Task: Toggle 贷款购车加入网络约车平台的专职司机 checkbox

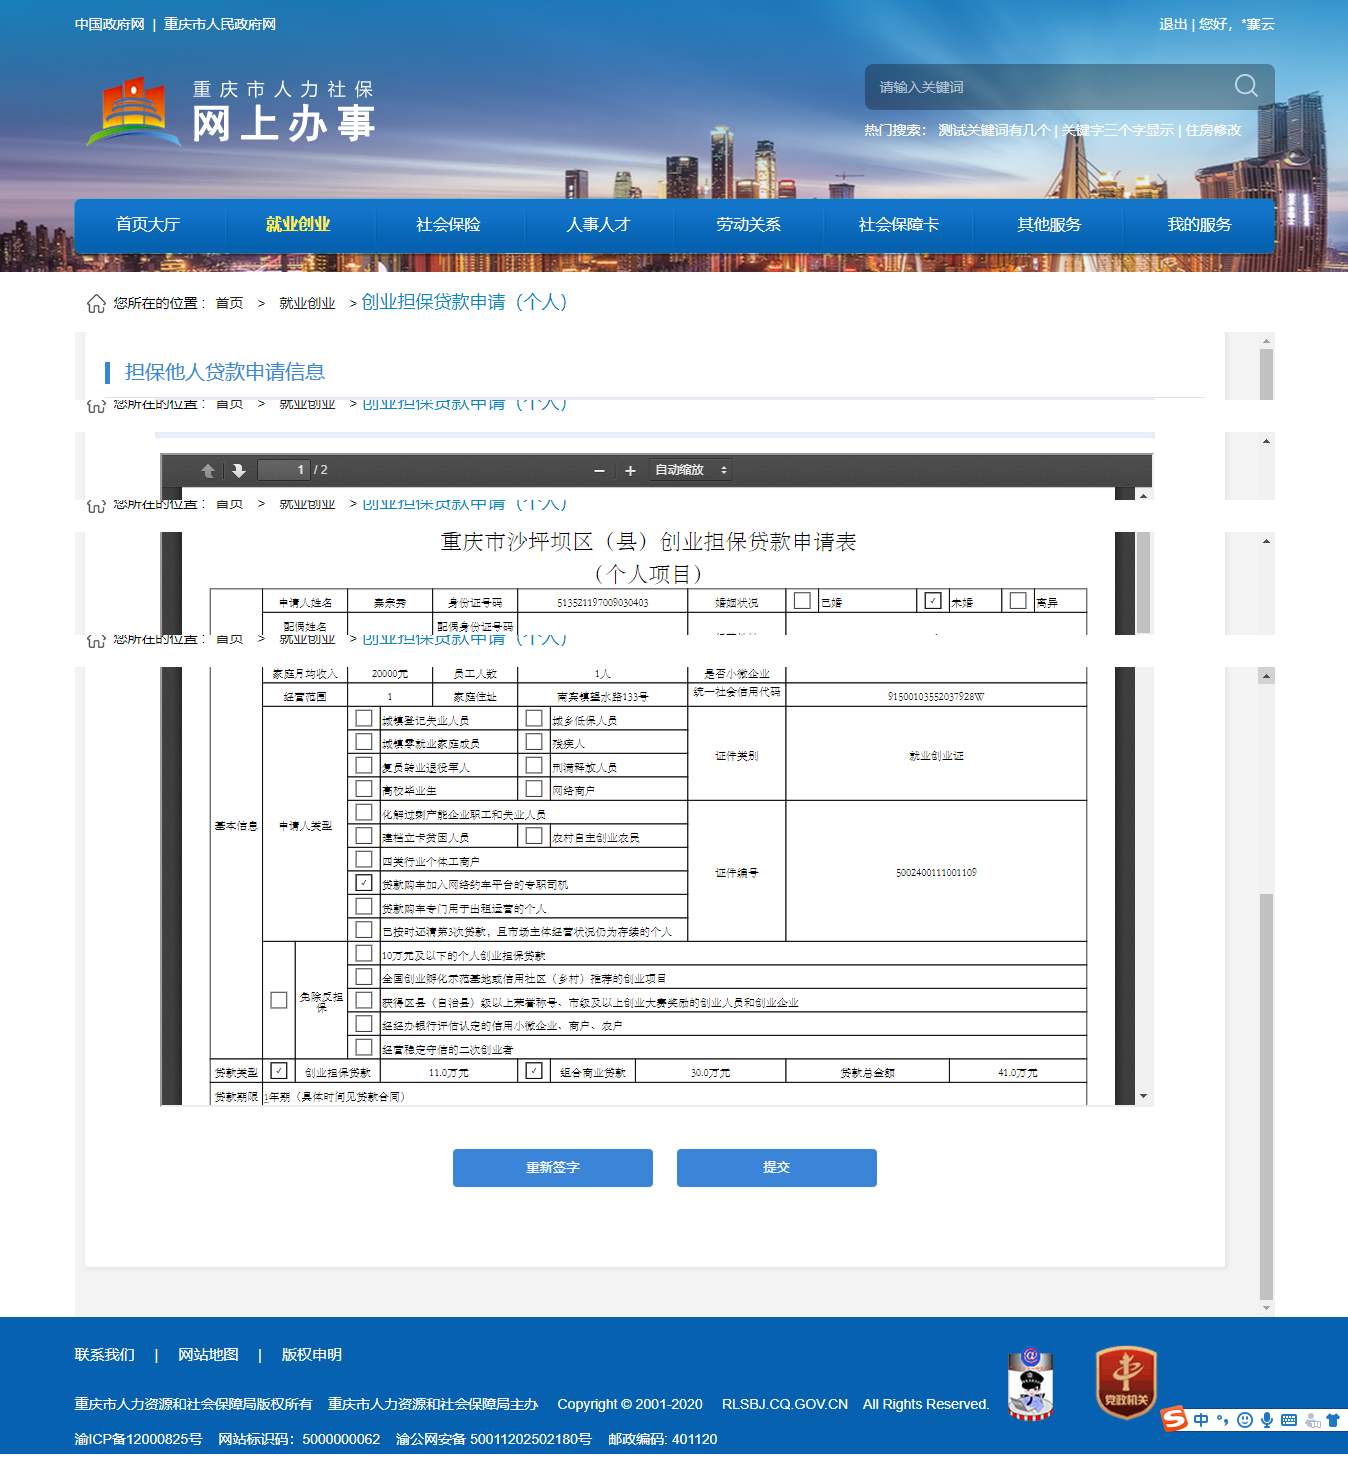Action: click(364, 883)
